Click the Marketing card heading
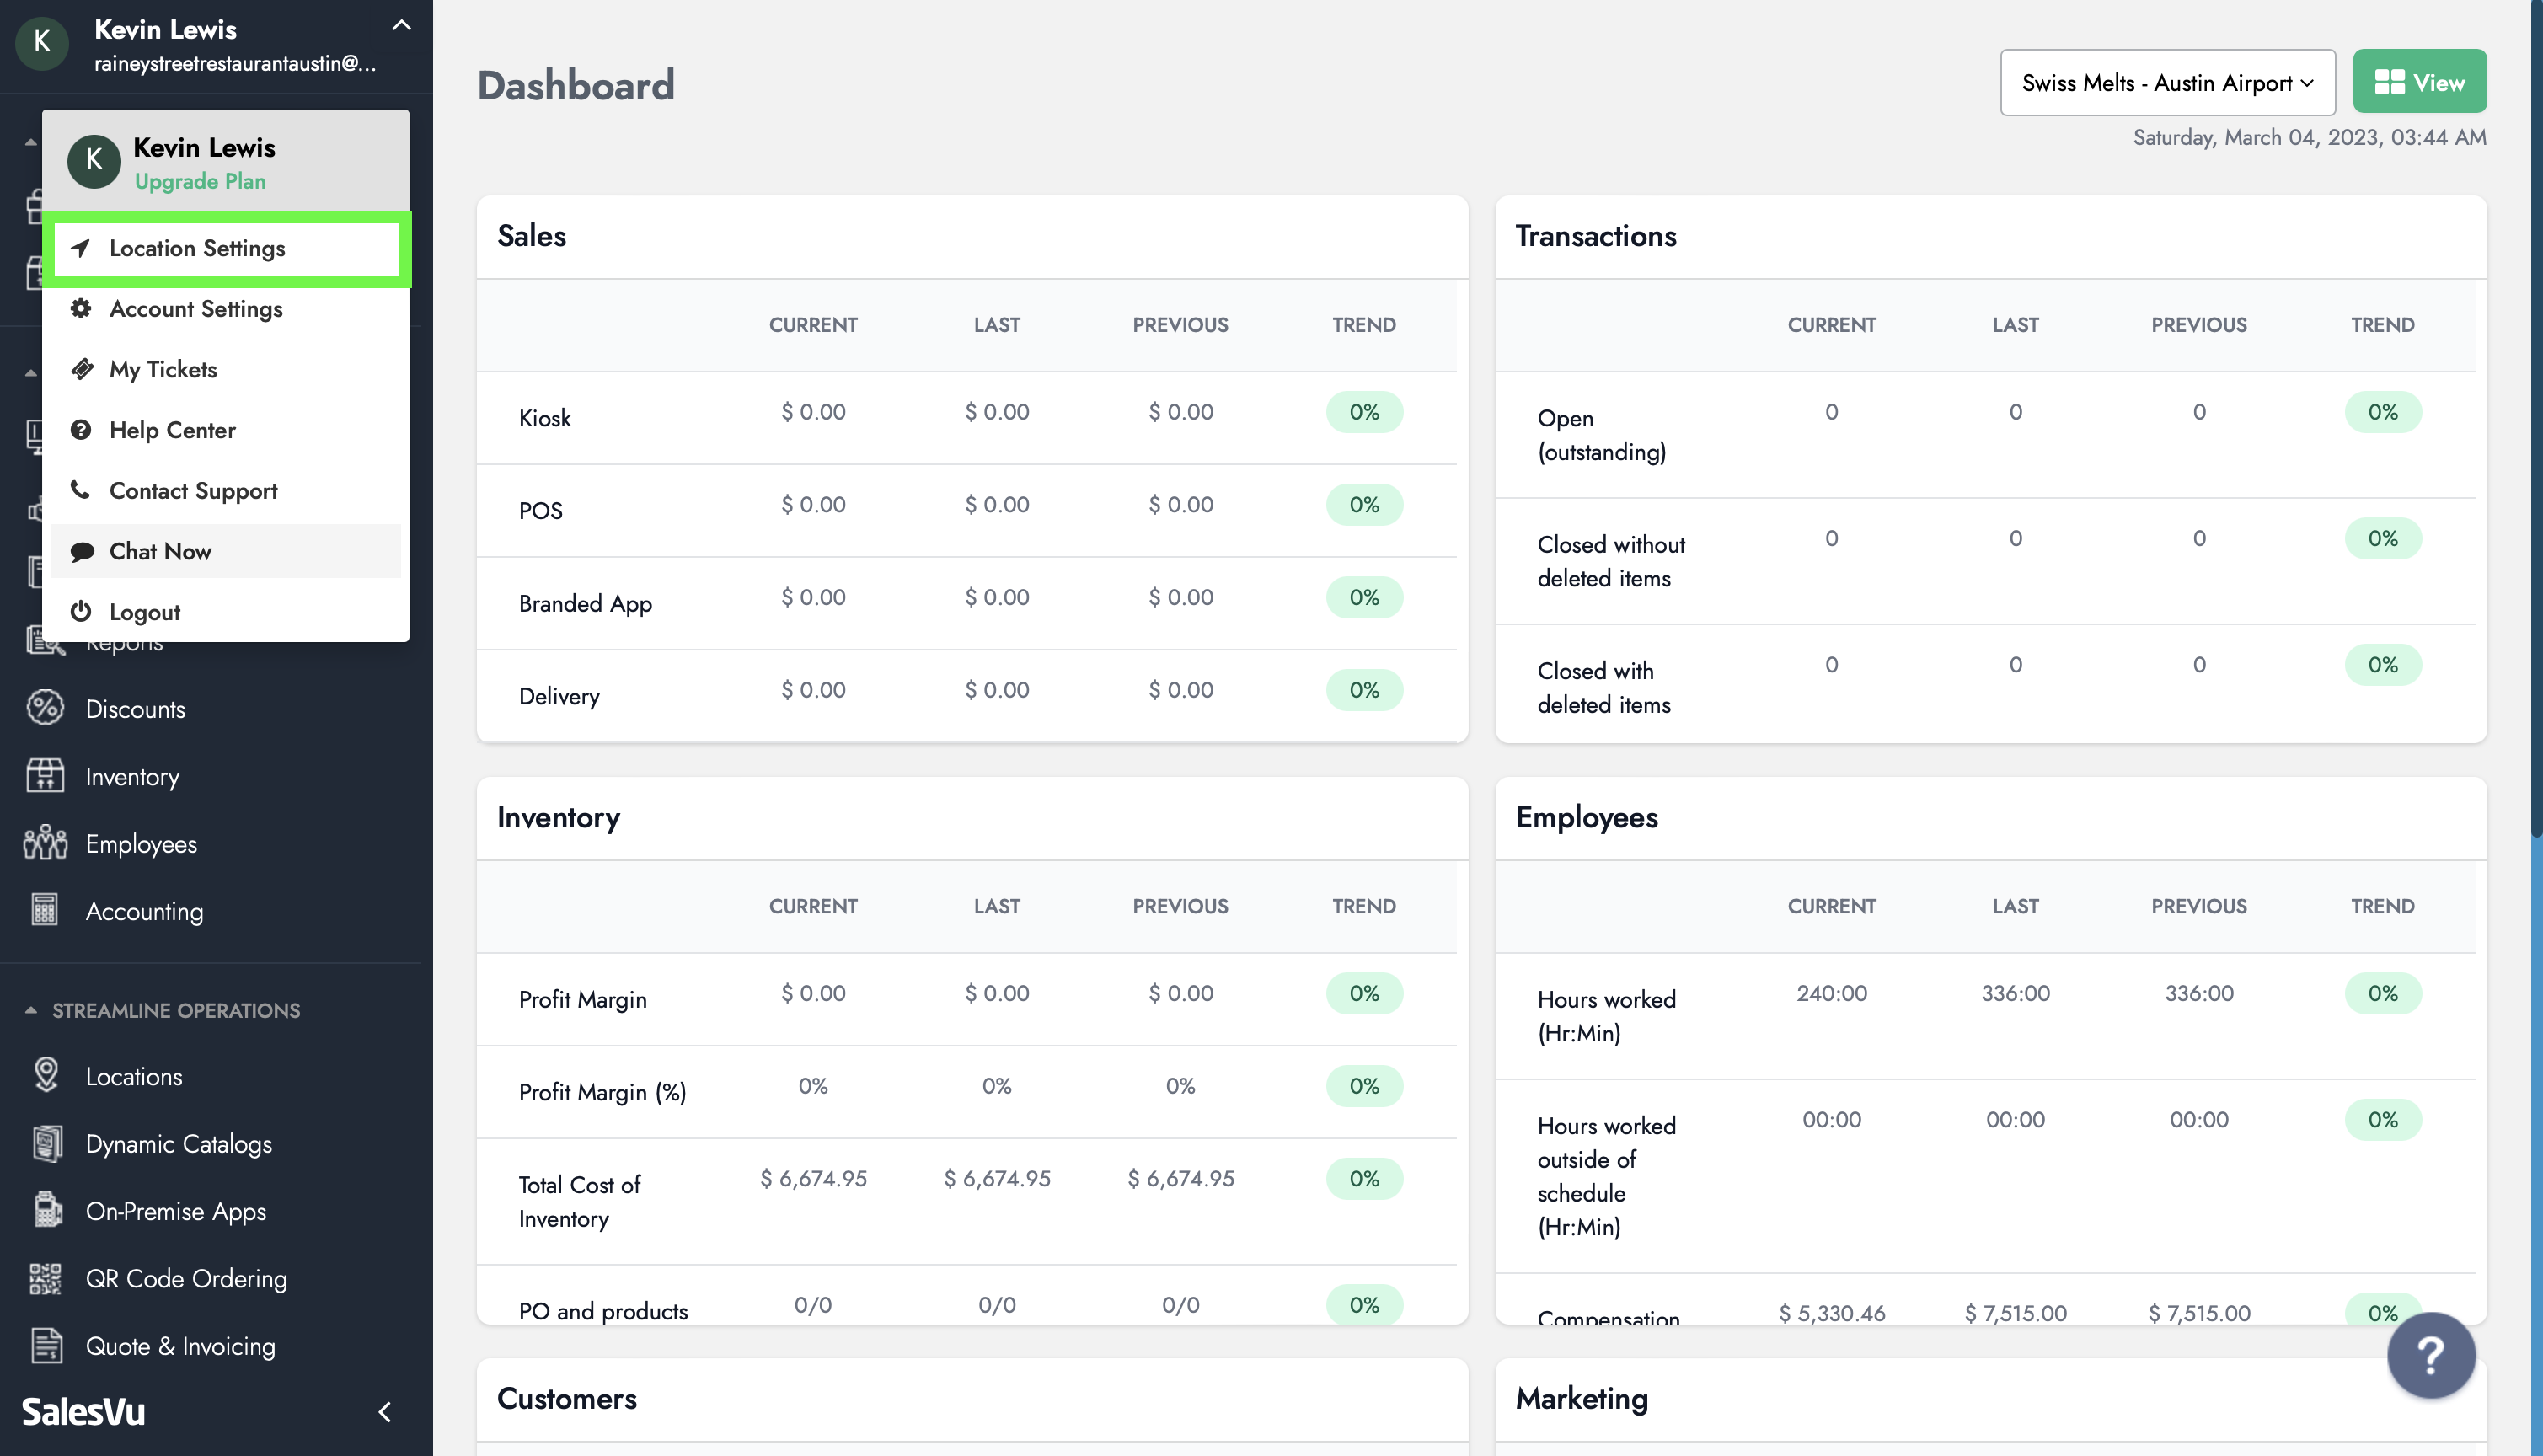The height and width of the screenshot is (1456, 2543). click(x=1581, y=1399)
